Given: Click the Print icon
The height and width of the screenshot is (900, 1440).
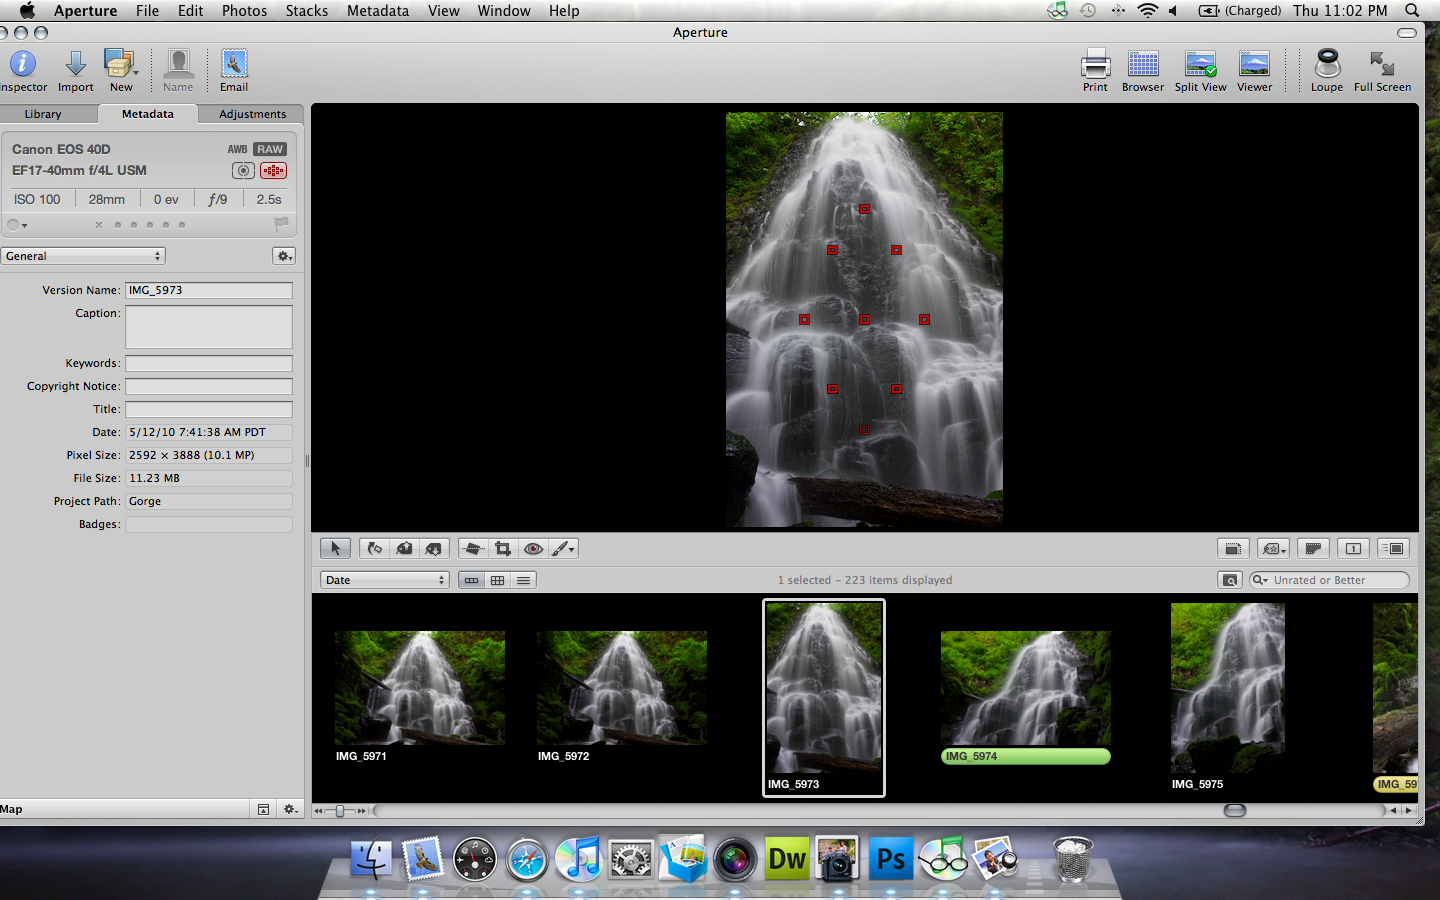Looking at the screenshot, I should (x=1095, y=64).
